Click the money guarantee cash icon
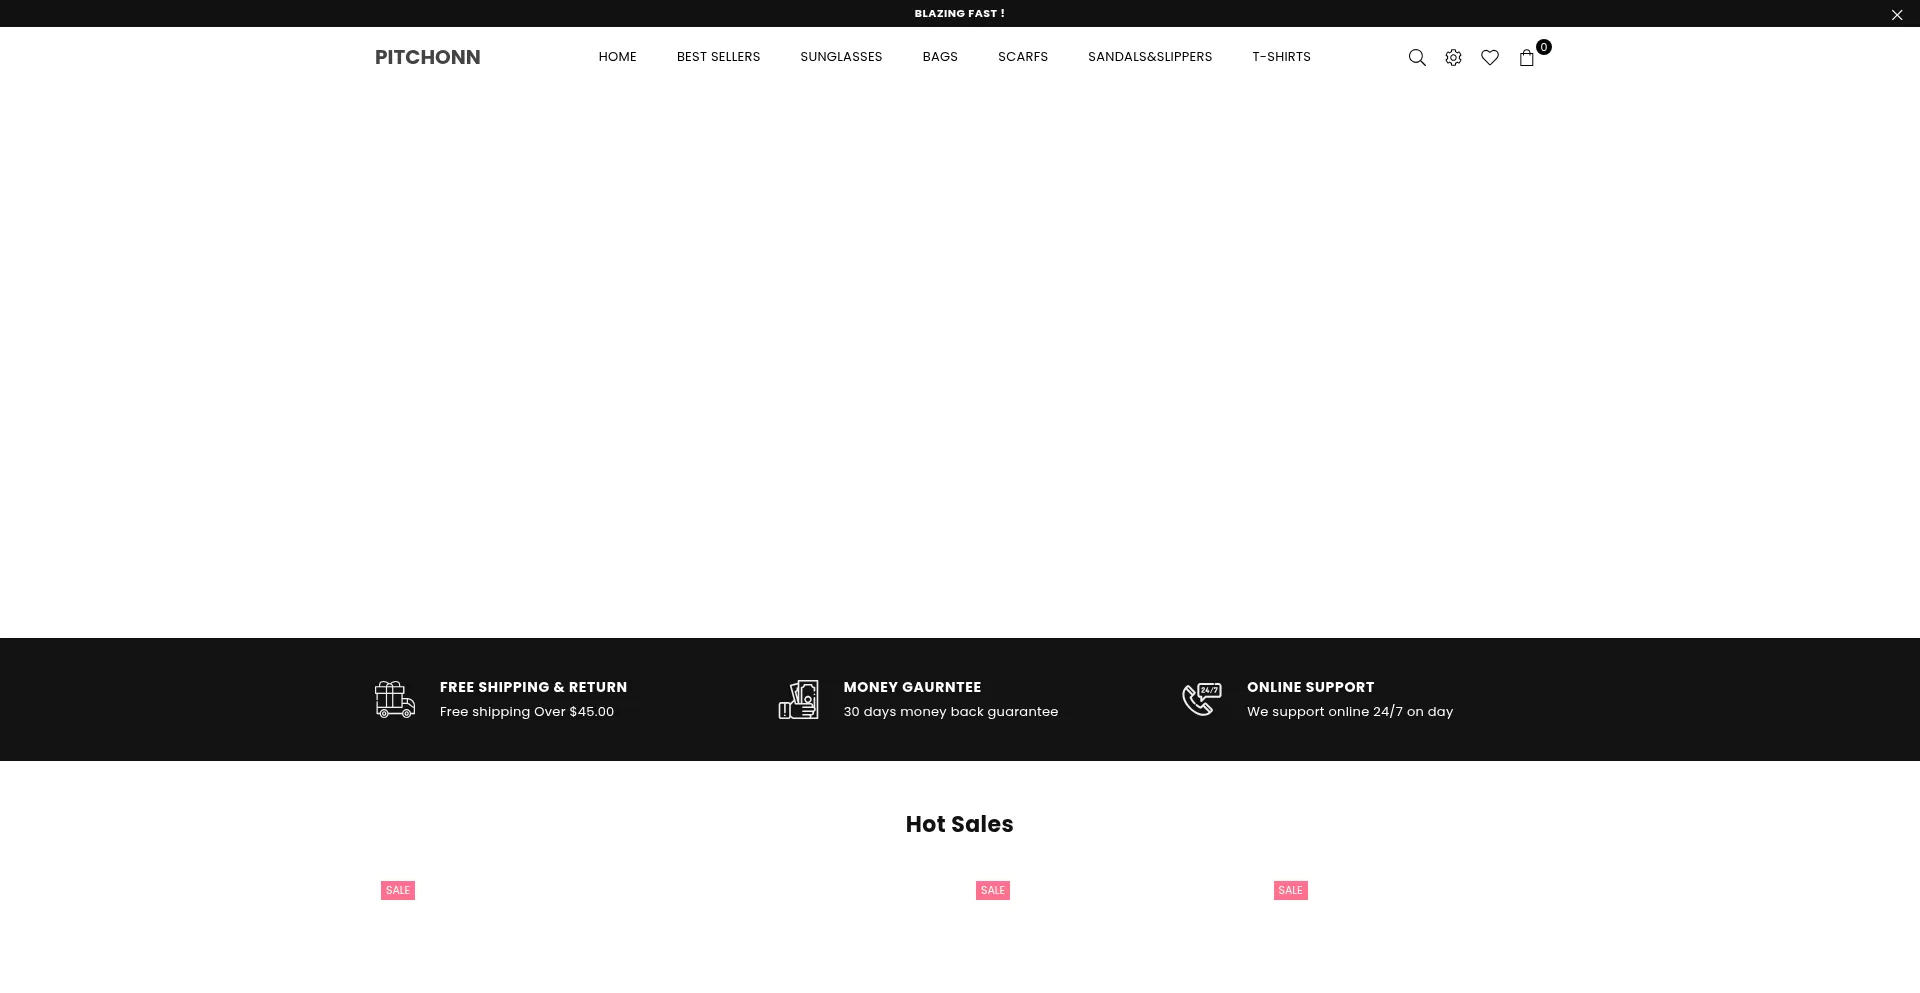The image size is (1920, 993). click(798, 699)
